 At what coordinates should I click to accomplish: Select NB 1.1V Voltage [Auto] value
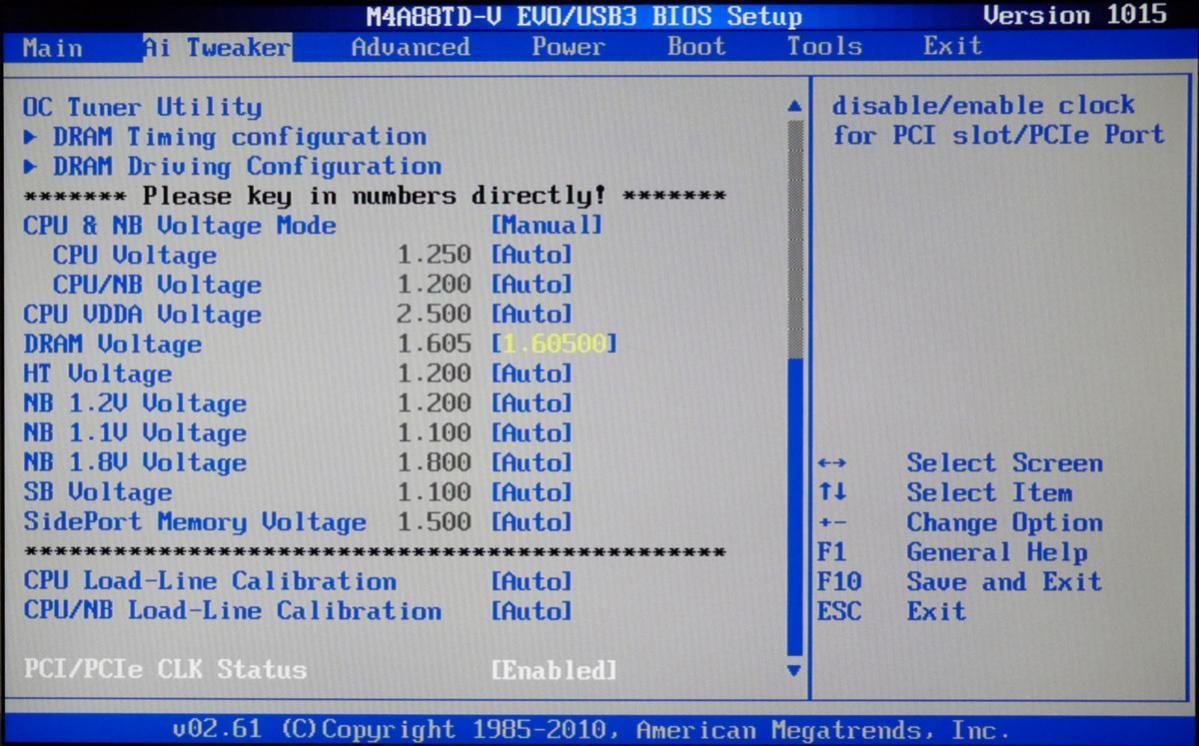(531, 433)
